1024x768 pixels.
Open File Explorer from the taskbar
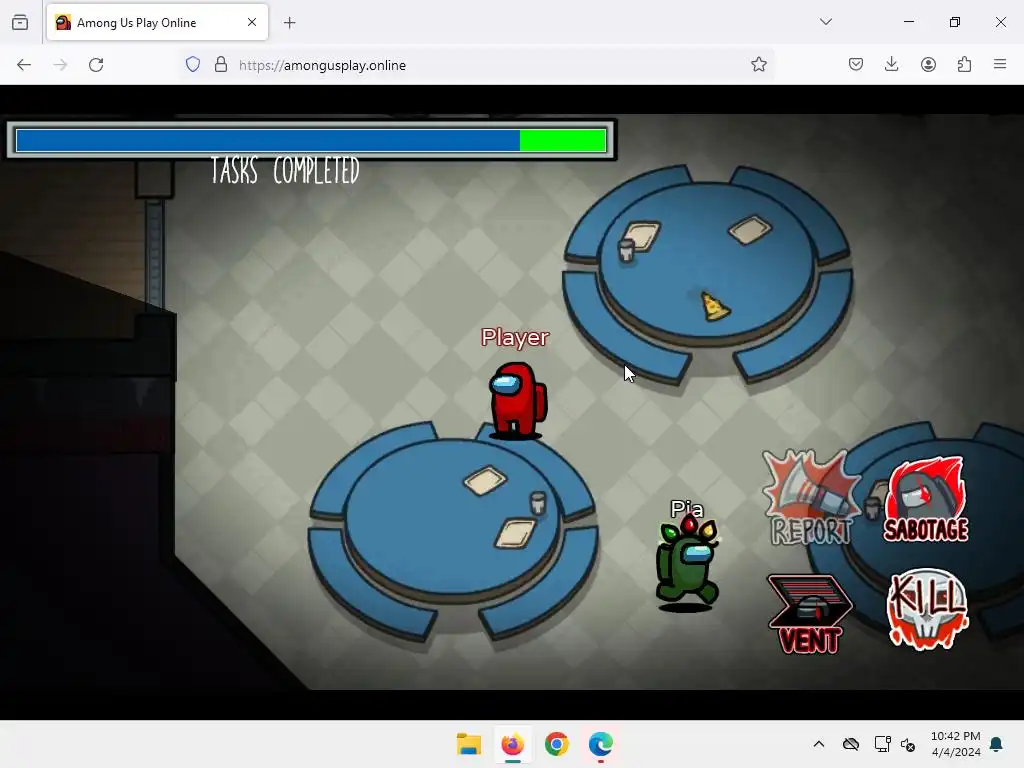[469, 744]
